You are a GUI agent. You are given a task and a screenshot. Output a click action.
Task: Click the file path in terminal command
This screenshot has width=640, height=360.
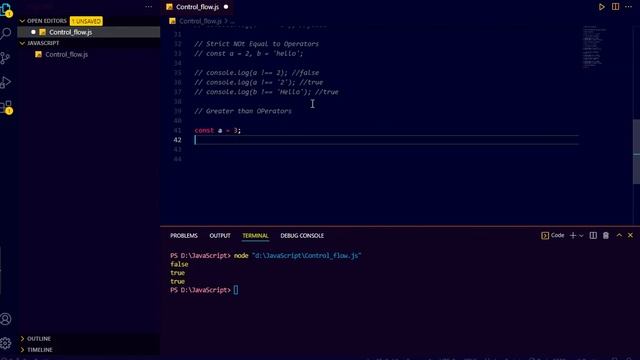pyautogui.click(x=307, y=256)
